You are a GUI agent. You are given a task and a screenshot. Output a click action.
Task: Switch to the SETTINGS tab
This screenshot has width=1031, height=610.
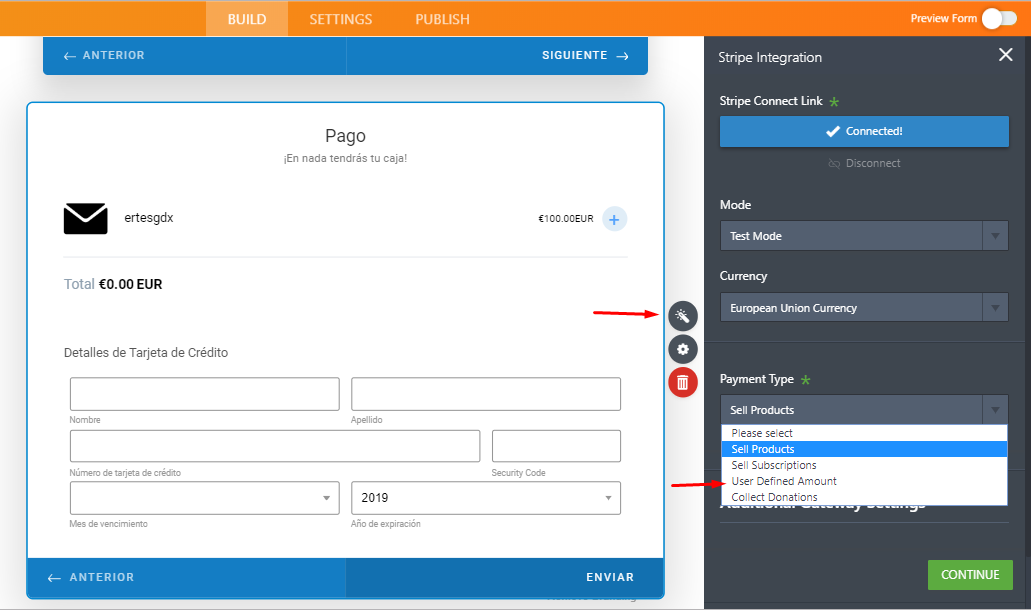pyautogui.click(x=341, y=19)
